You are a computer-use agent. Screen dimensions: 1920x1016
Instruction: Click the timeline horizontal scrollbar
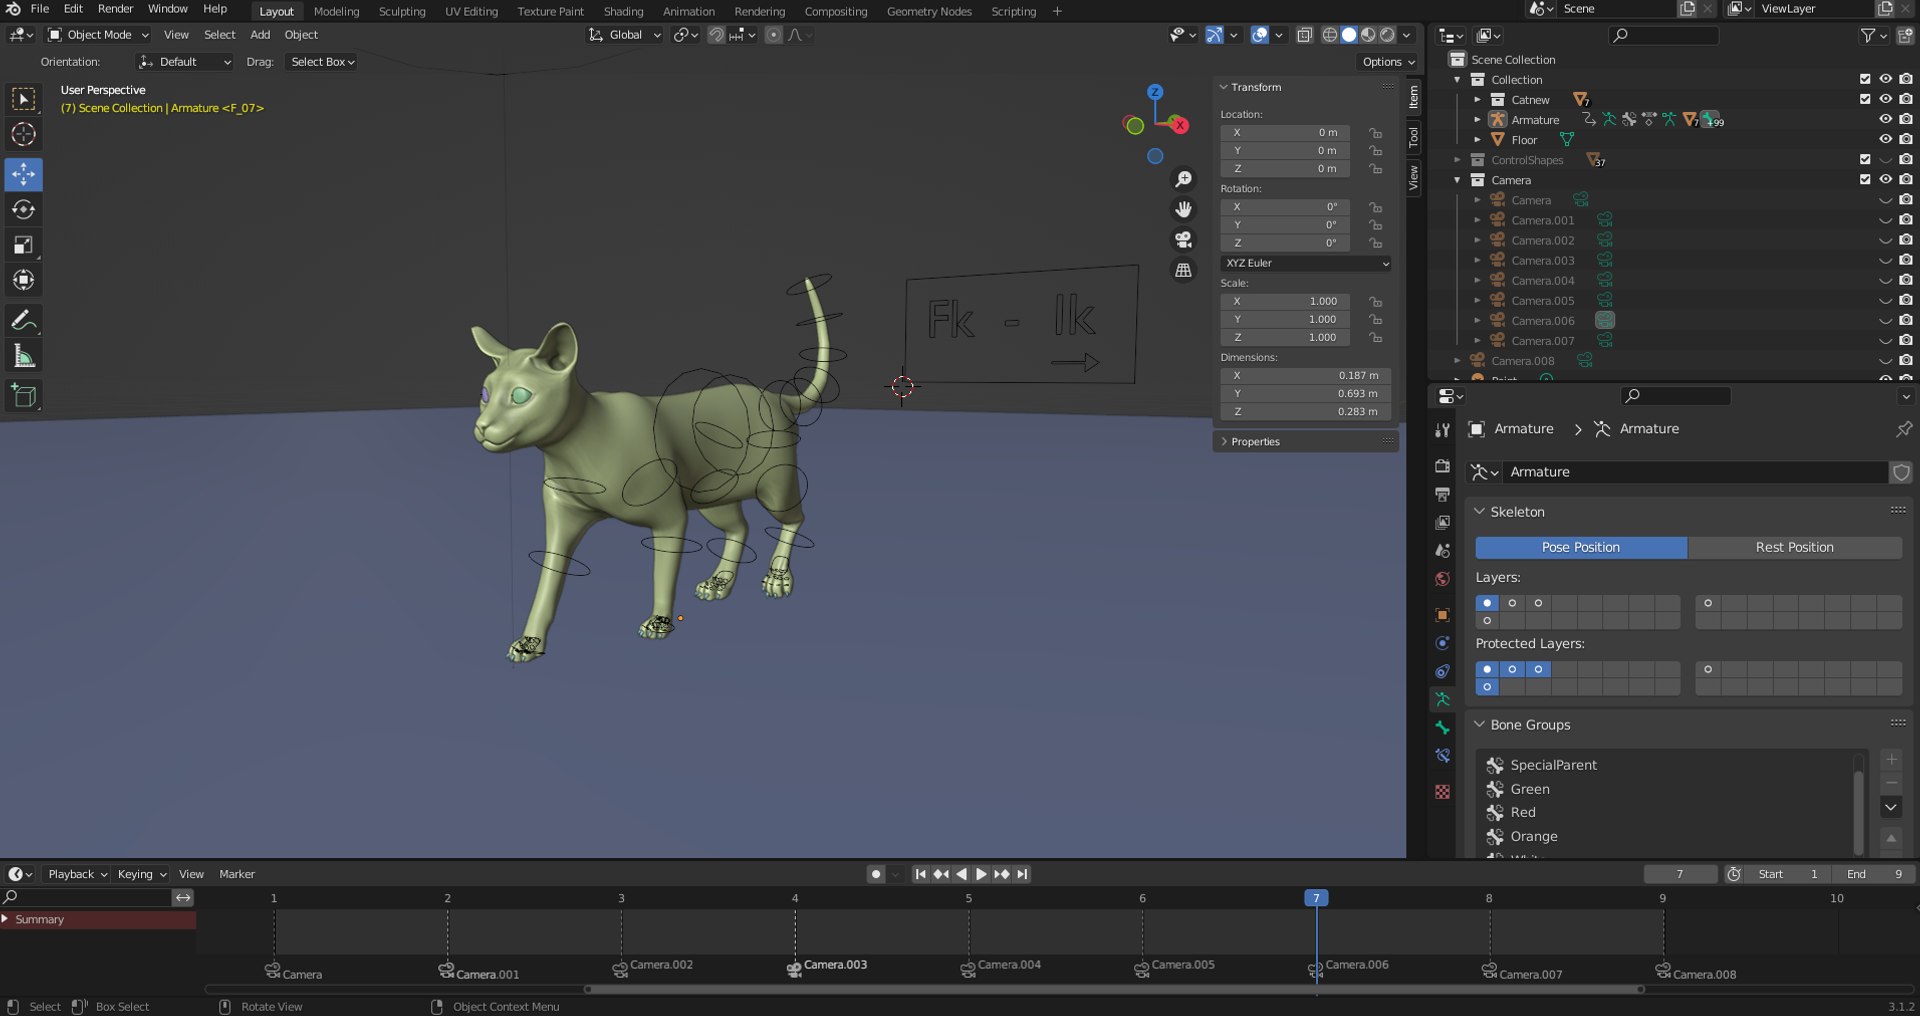click(1115, 990)
